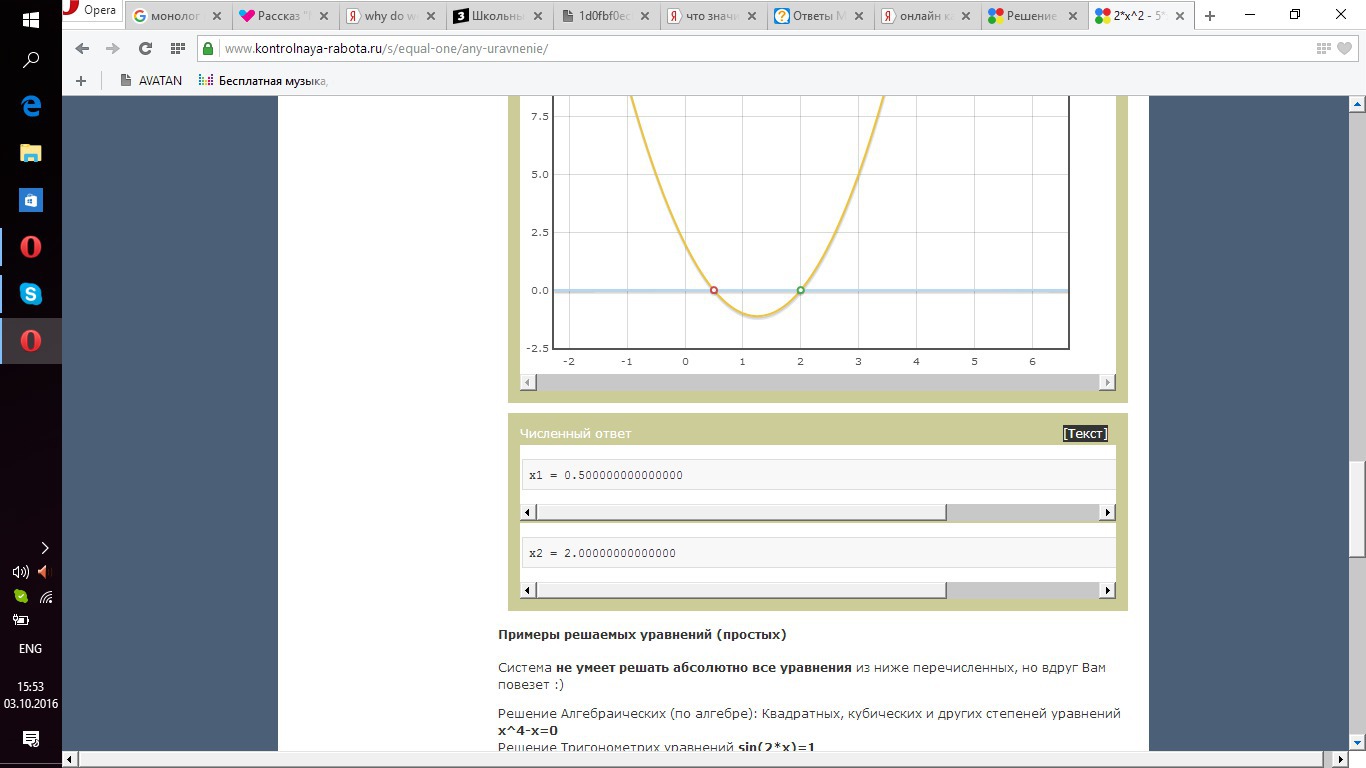This screenshot has height=768, width=1366.
Task: Open the AVATAN bookmark
Action: (151, 81)
